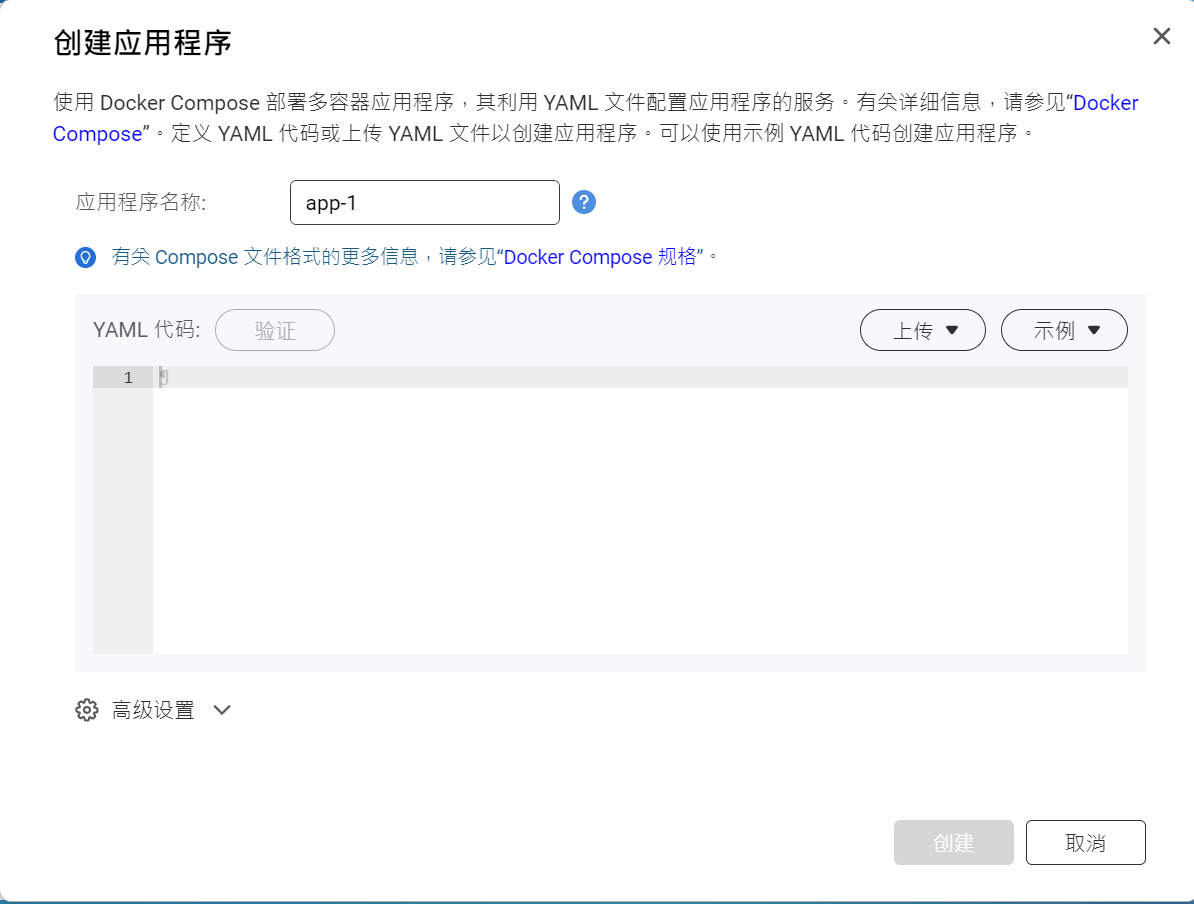1194x904 pixels.
Task: Focus the 应用程序名称 input field
Action: (x=424, y=203)
